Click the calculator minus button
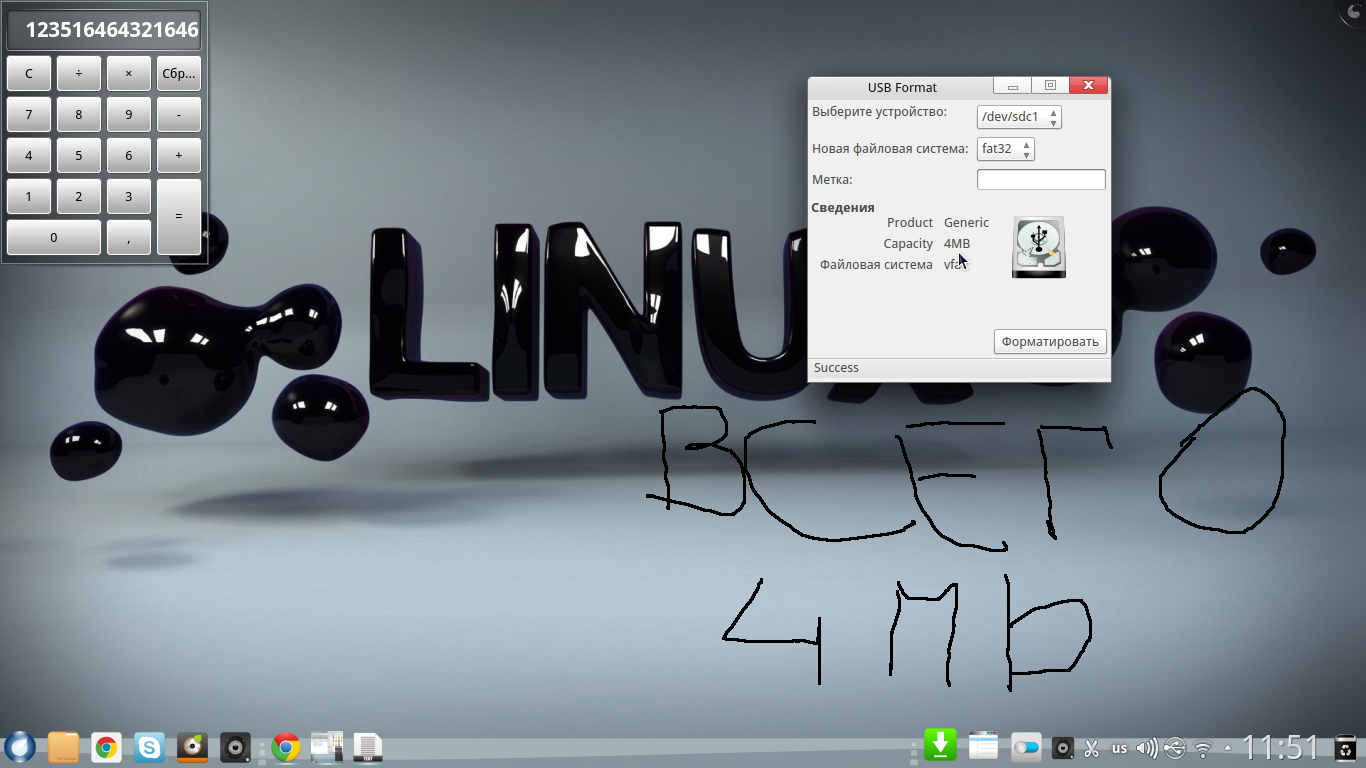The image size is (1366, 768). tap(179, 114)
